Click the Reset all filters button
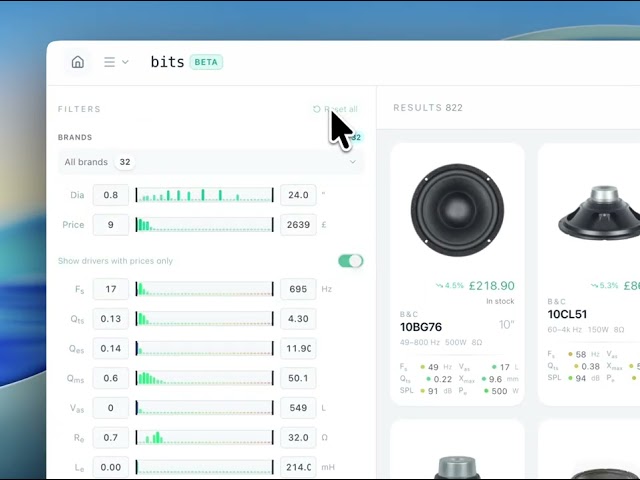Viewport: 640px width, 480px height. tap(335, 109)
